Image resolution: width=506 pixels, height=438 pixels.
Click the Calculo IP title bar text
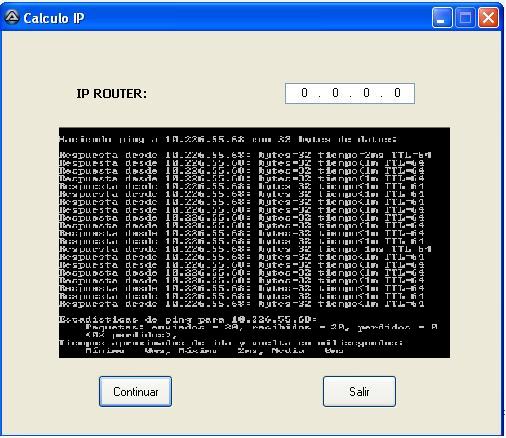point(54,18)
